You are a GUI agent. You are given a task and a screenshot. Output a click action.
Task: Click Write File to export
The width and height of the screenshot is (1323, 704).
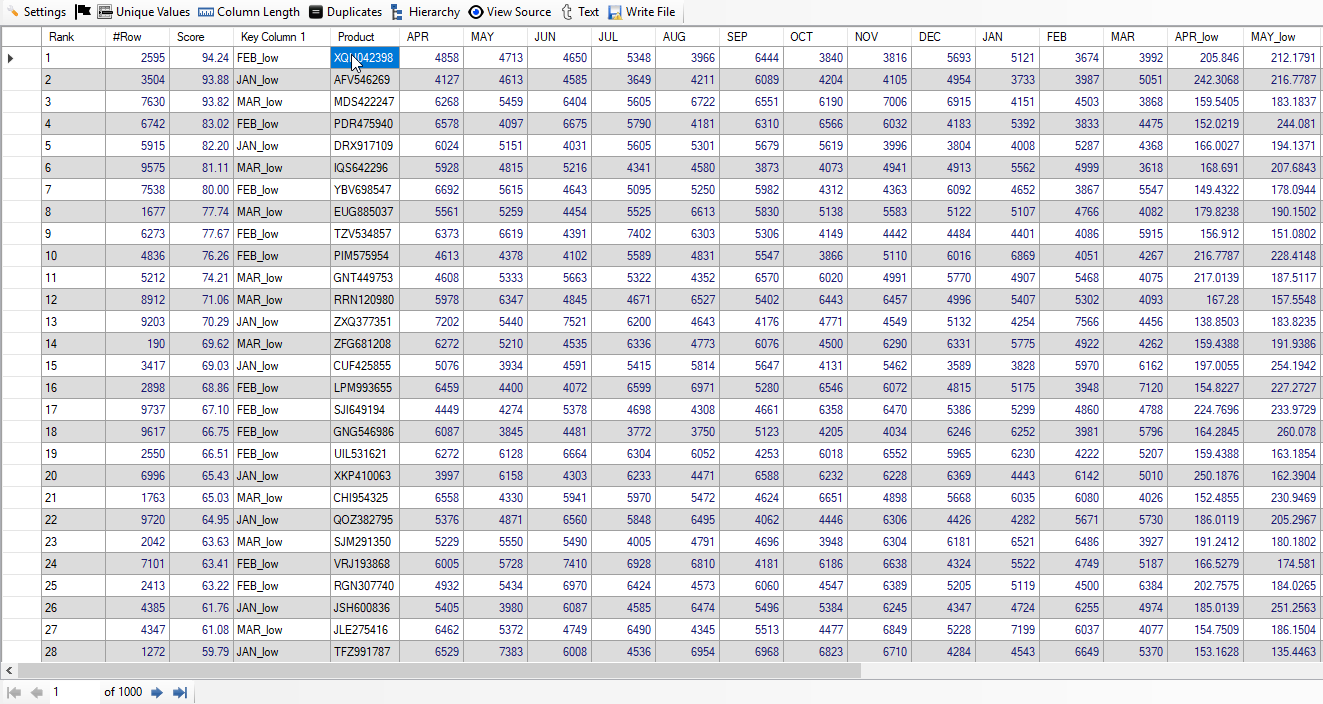pyautogui.click(x=641, y=12)
